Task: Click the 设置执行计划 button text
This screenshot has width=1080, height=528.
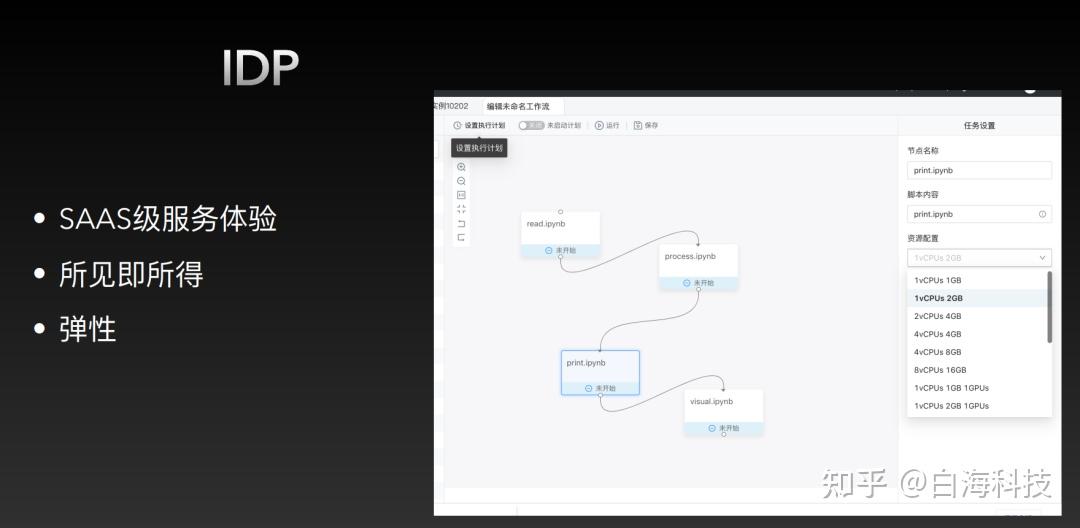Action: 485,125
